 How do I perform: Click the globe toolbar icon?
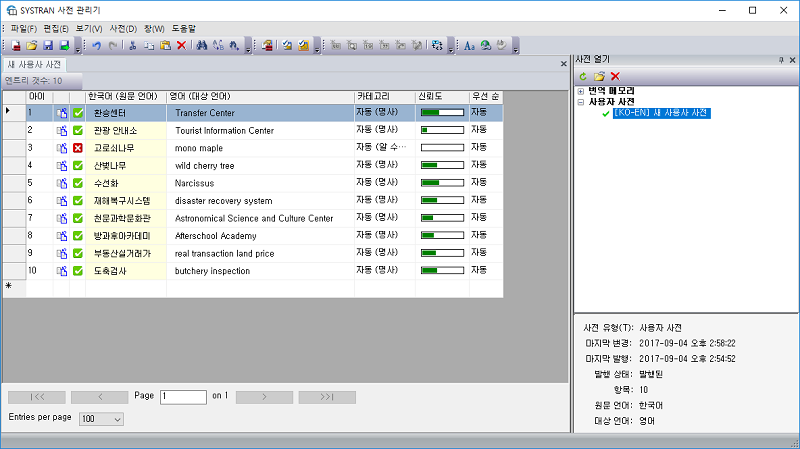point(486,45)
